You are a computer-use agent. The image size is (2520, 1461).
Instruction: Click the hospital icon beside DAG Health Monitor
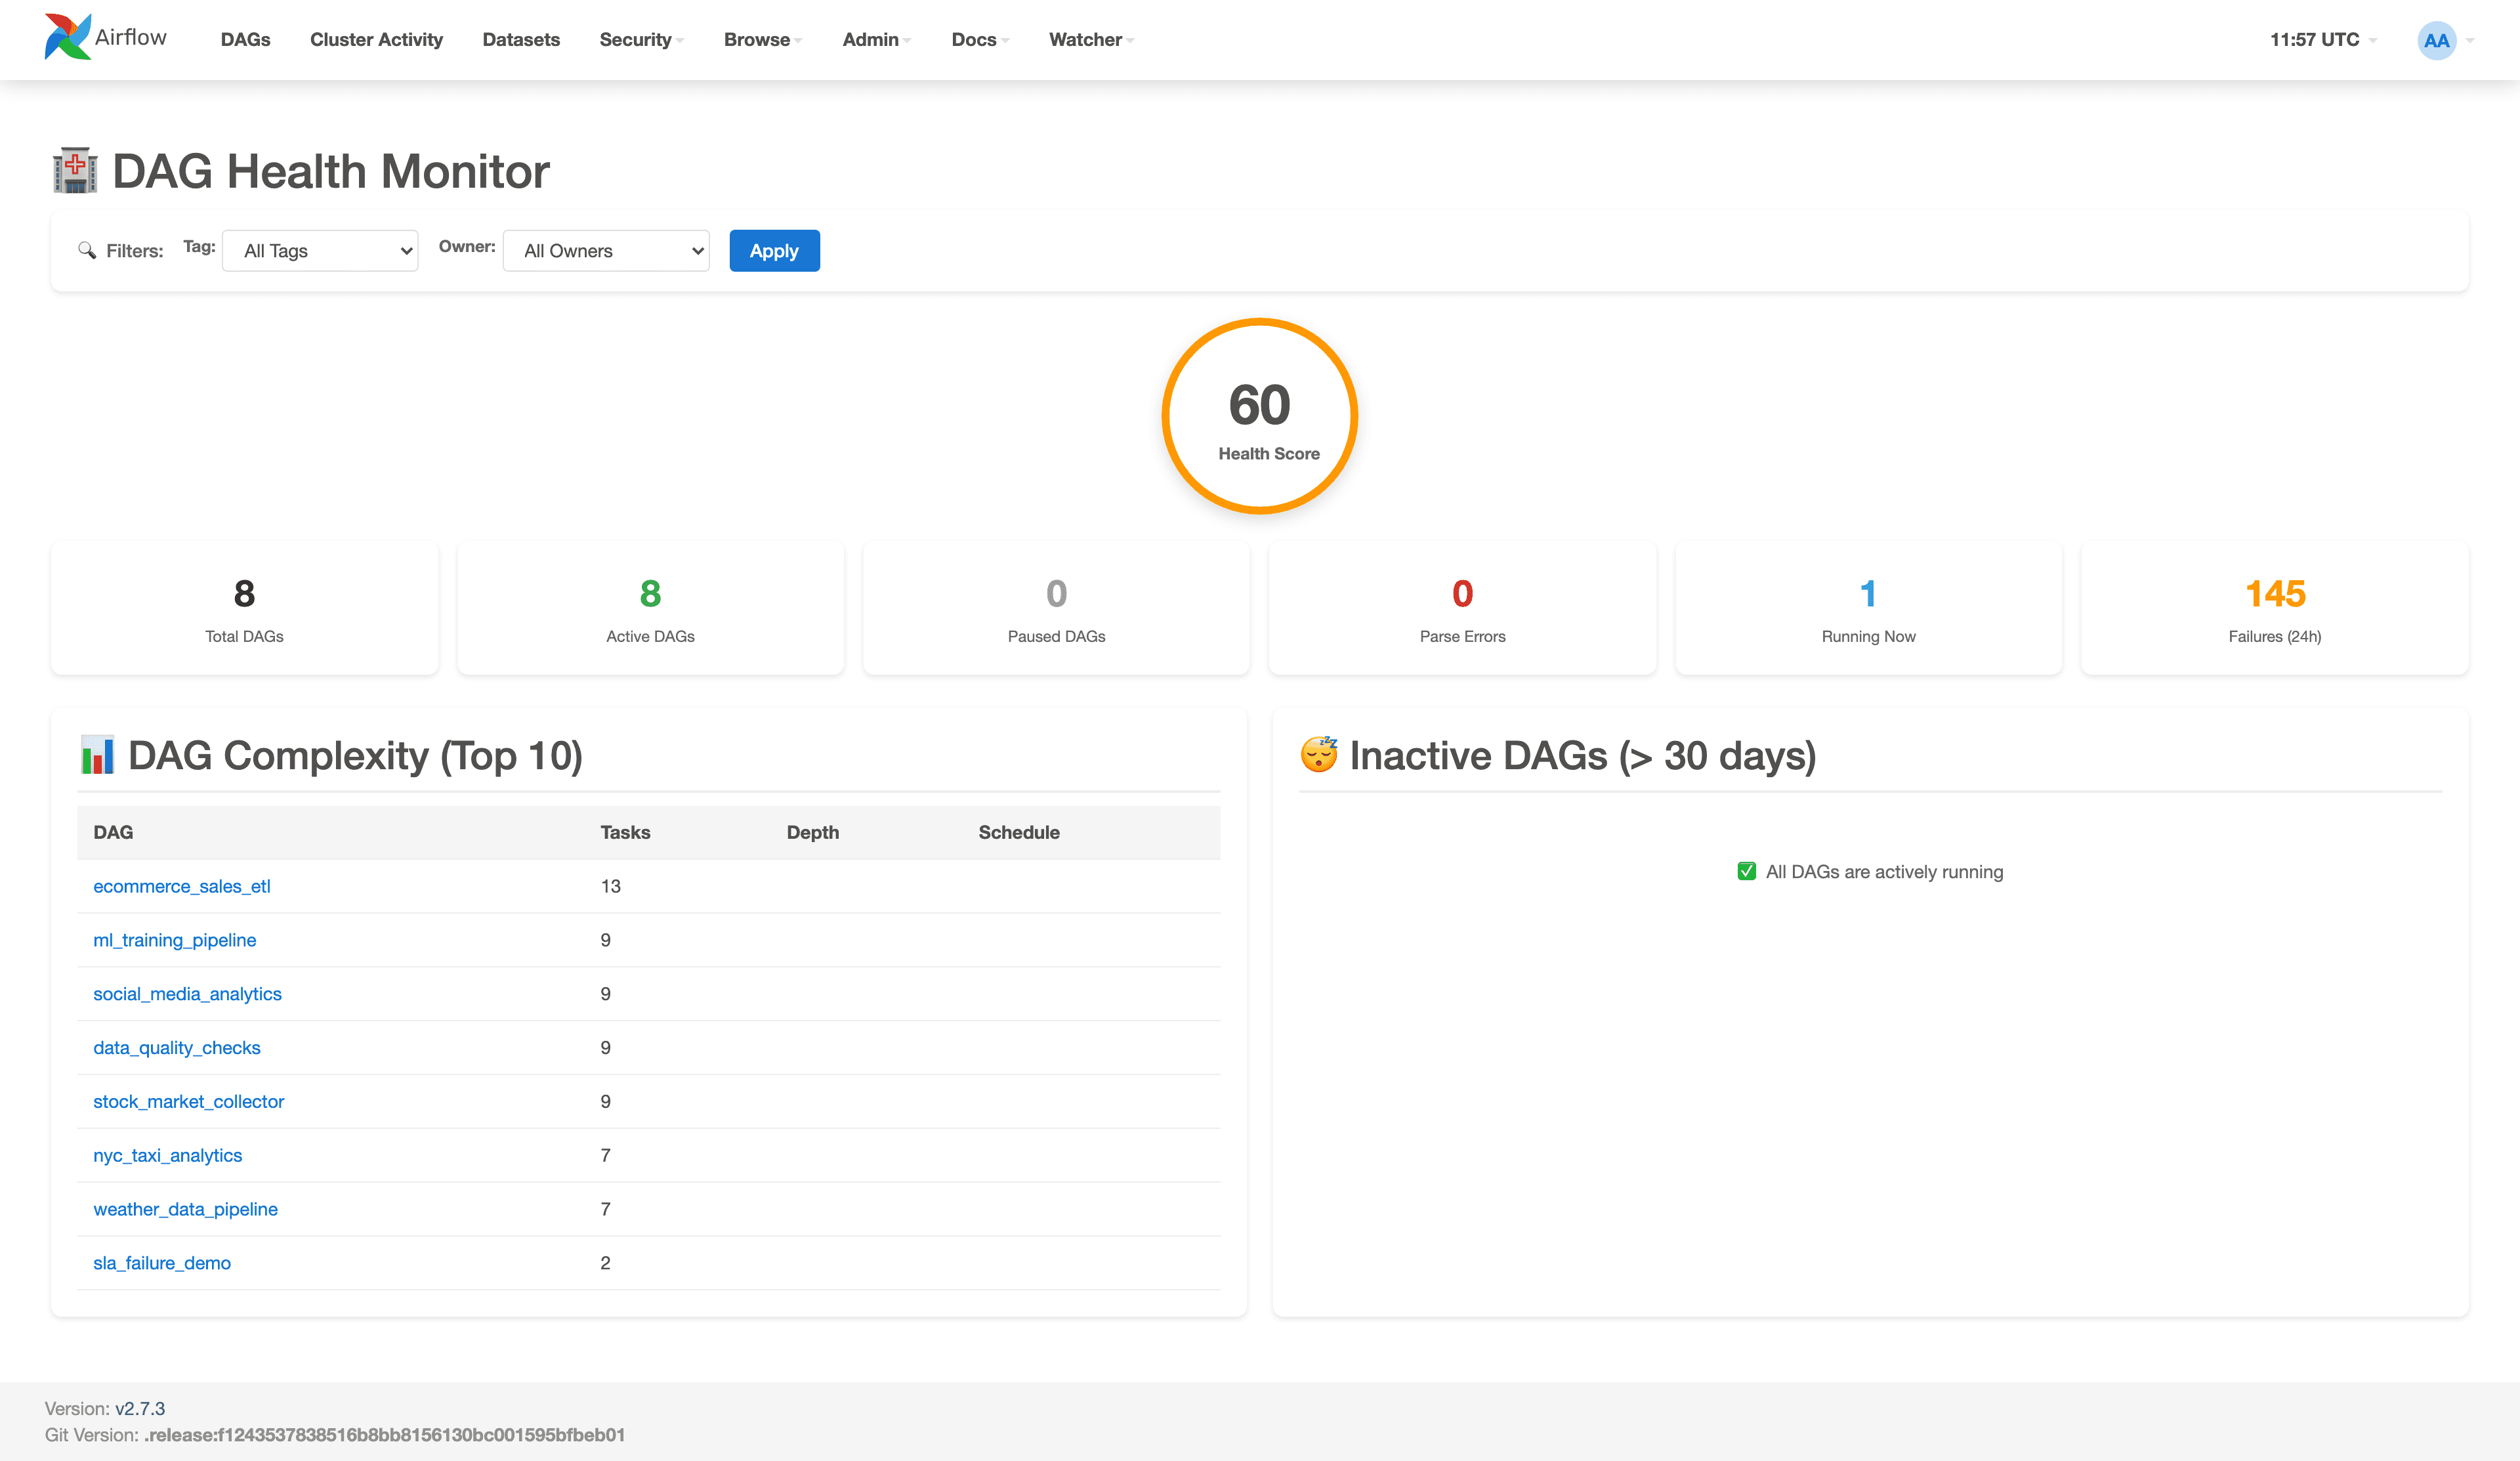75,170
